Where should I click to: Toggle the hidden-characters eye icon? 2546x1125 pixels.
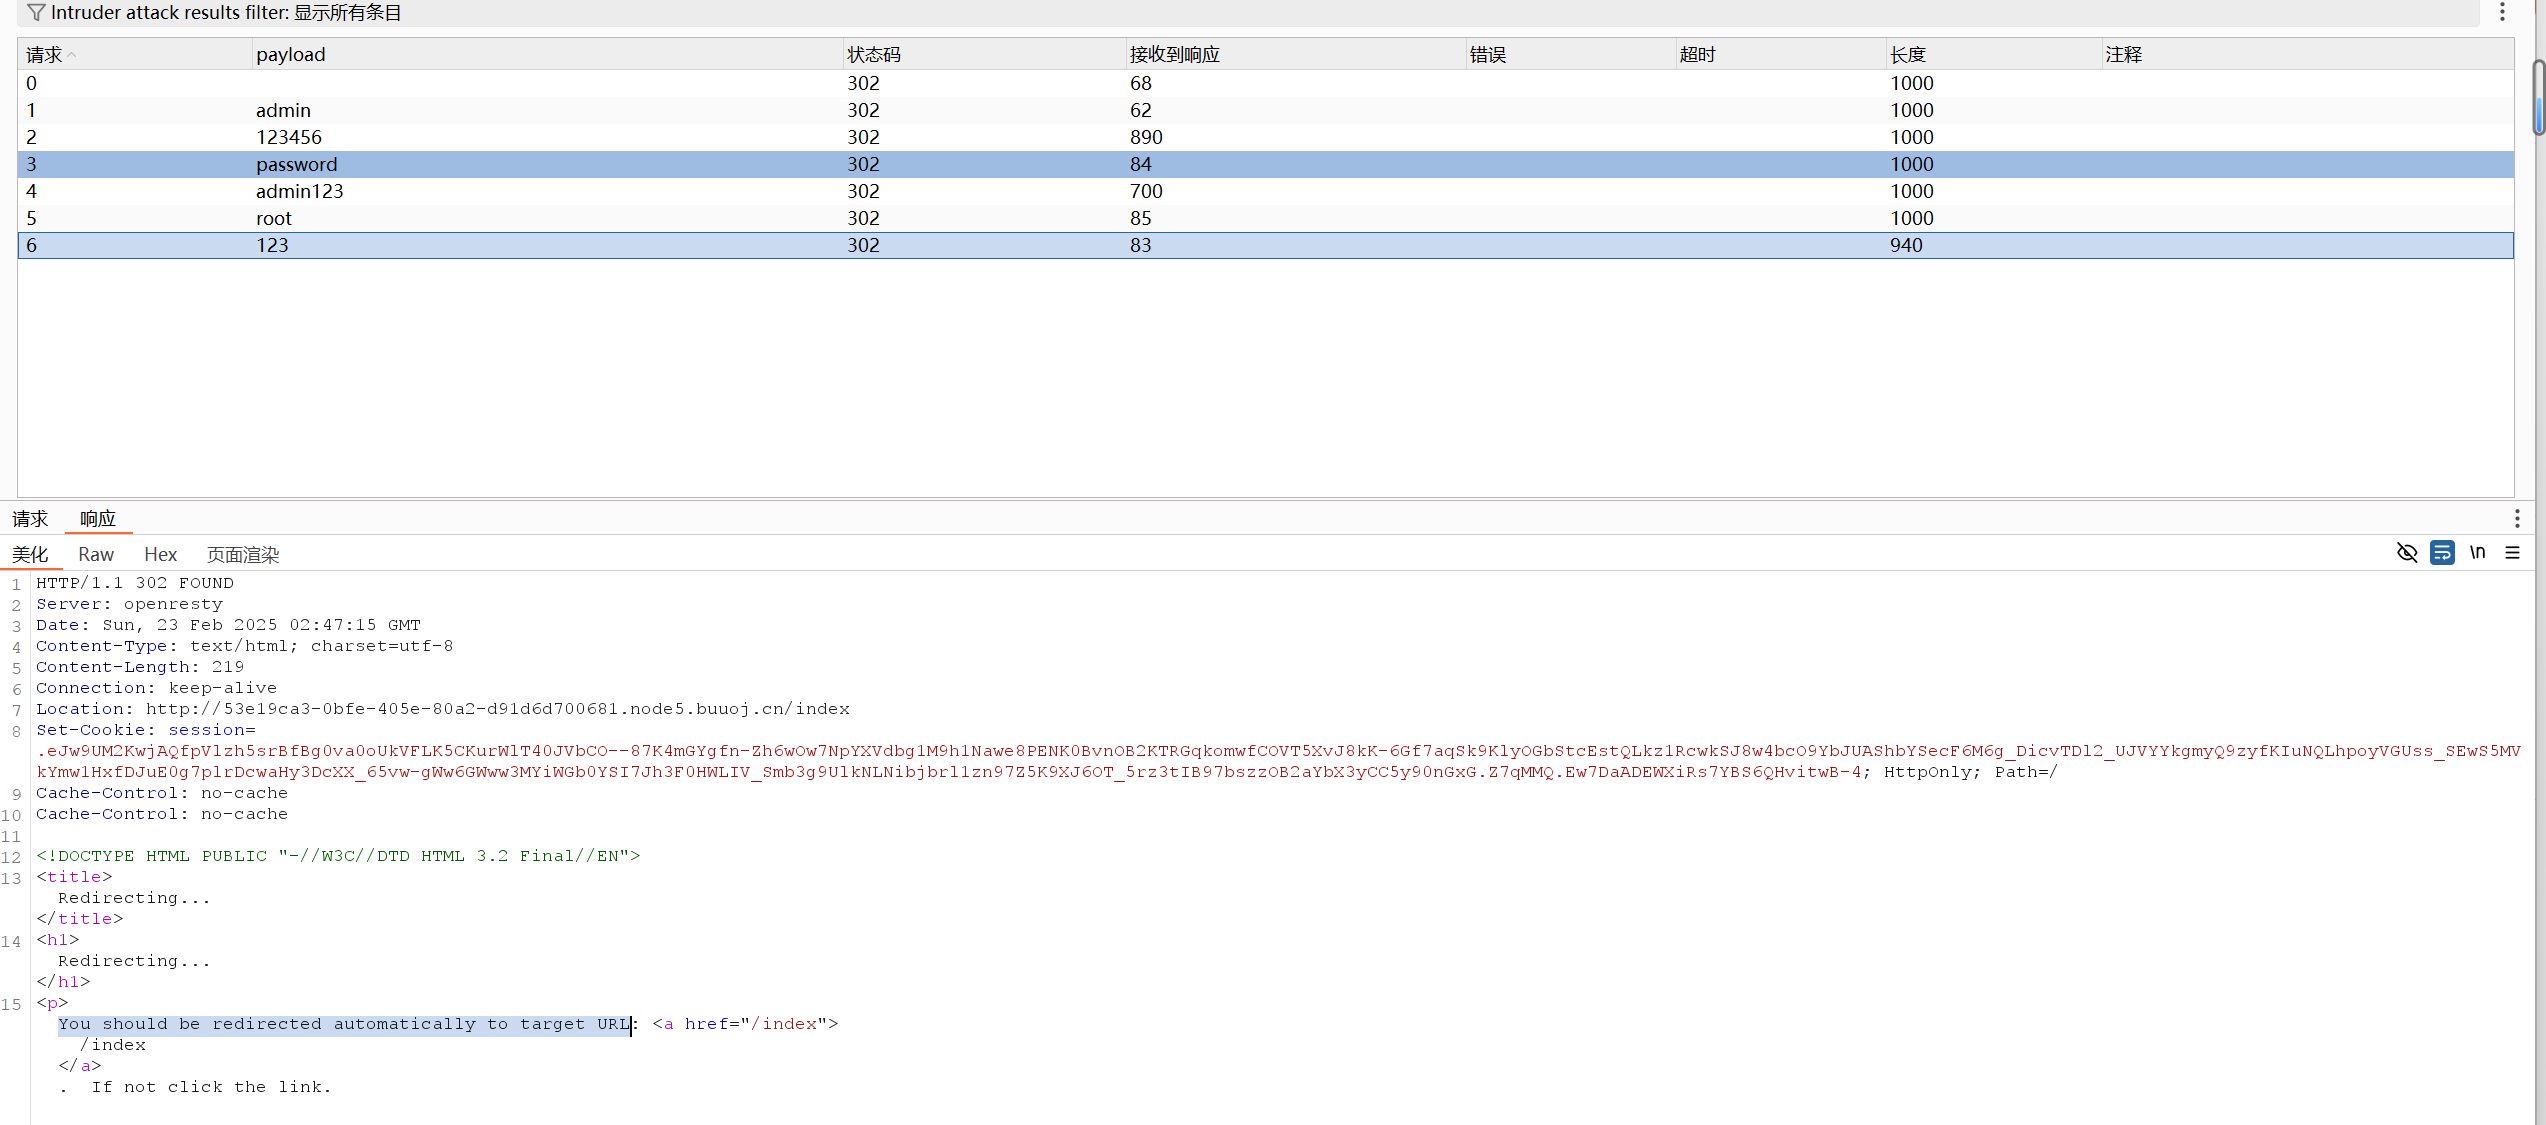point(2406,553)
